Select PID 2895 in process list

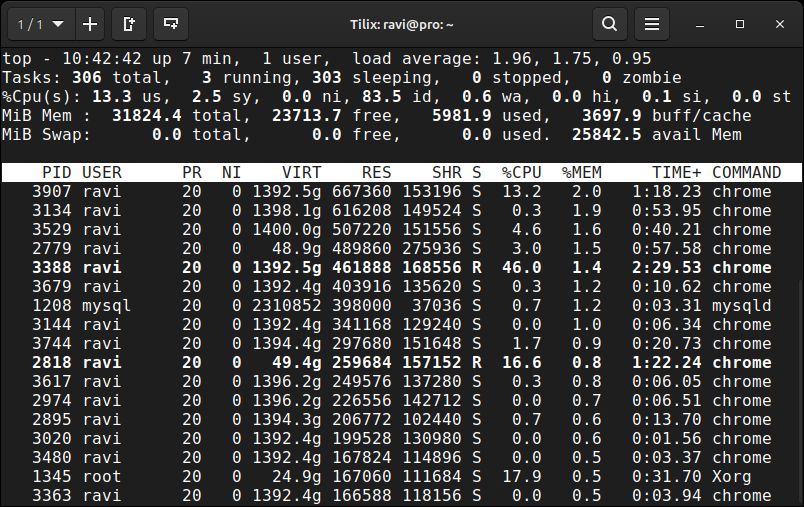coord(51,419)
